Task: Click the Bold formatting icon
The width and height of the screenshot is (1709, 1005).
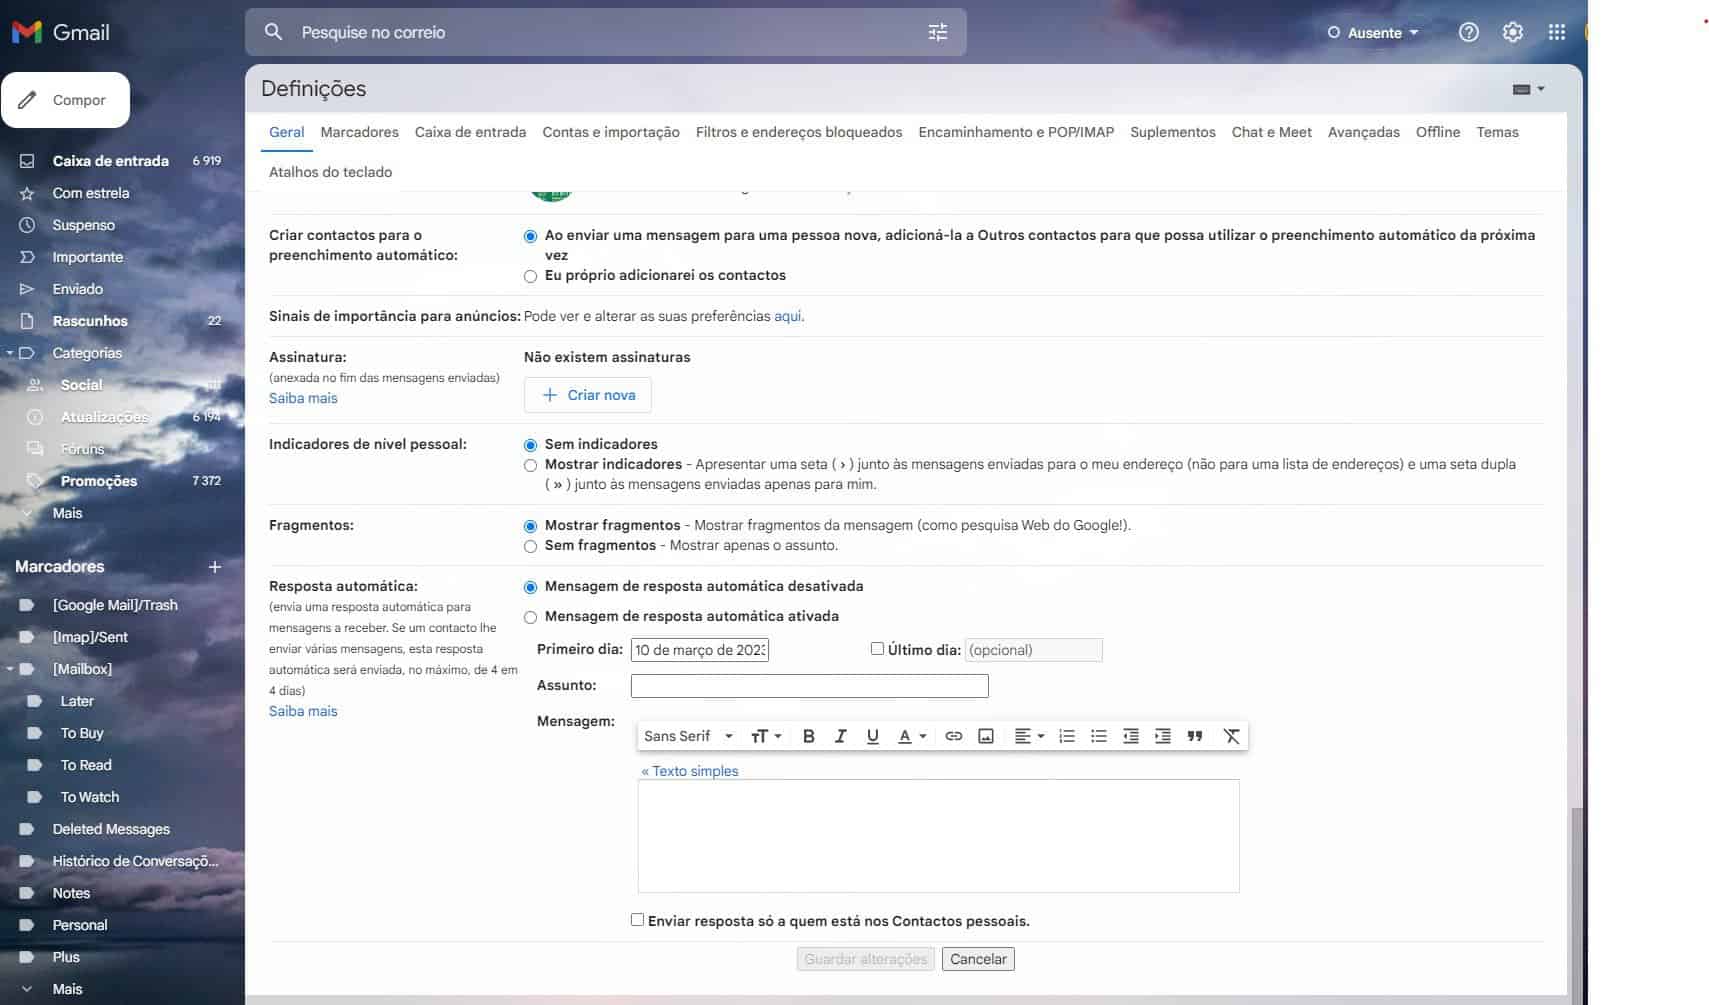Action: coord(808,736)
